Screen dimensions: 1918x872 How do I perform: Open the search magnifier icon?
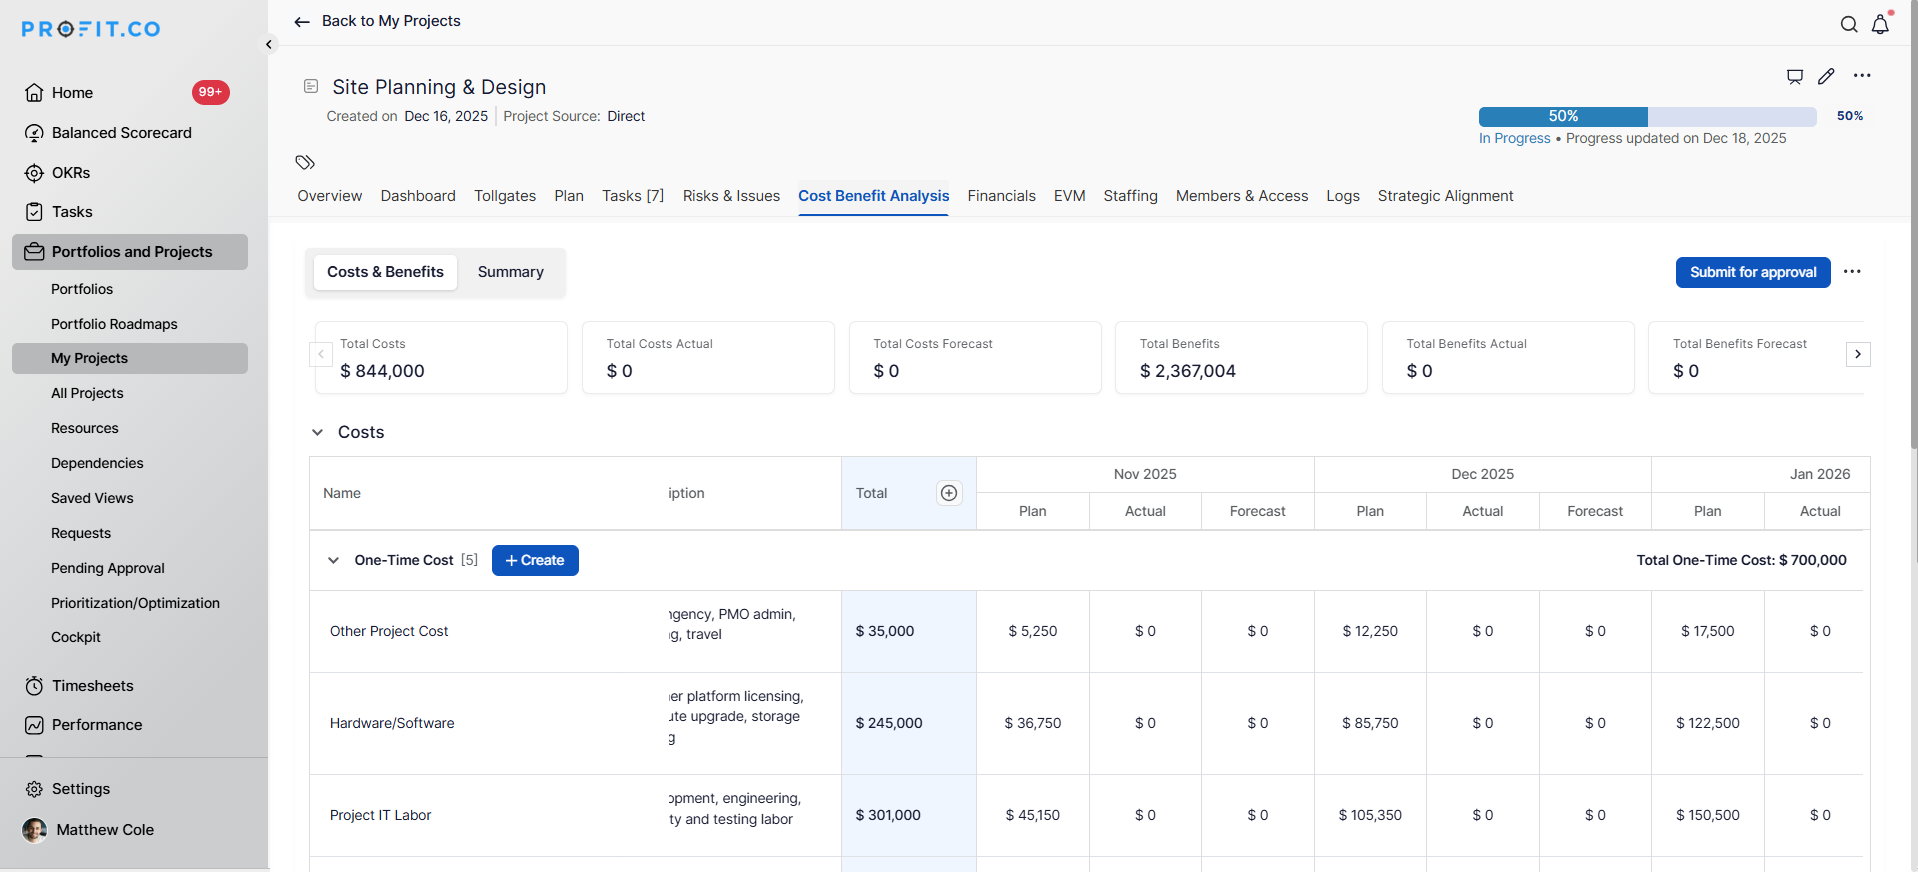pos(1849,25)
